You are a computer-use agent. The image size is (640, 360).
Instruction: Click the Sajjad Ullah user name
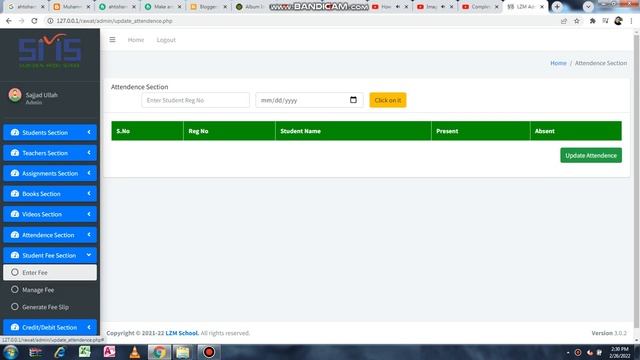tap(42, 95)
